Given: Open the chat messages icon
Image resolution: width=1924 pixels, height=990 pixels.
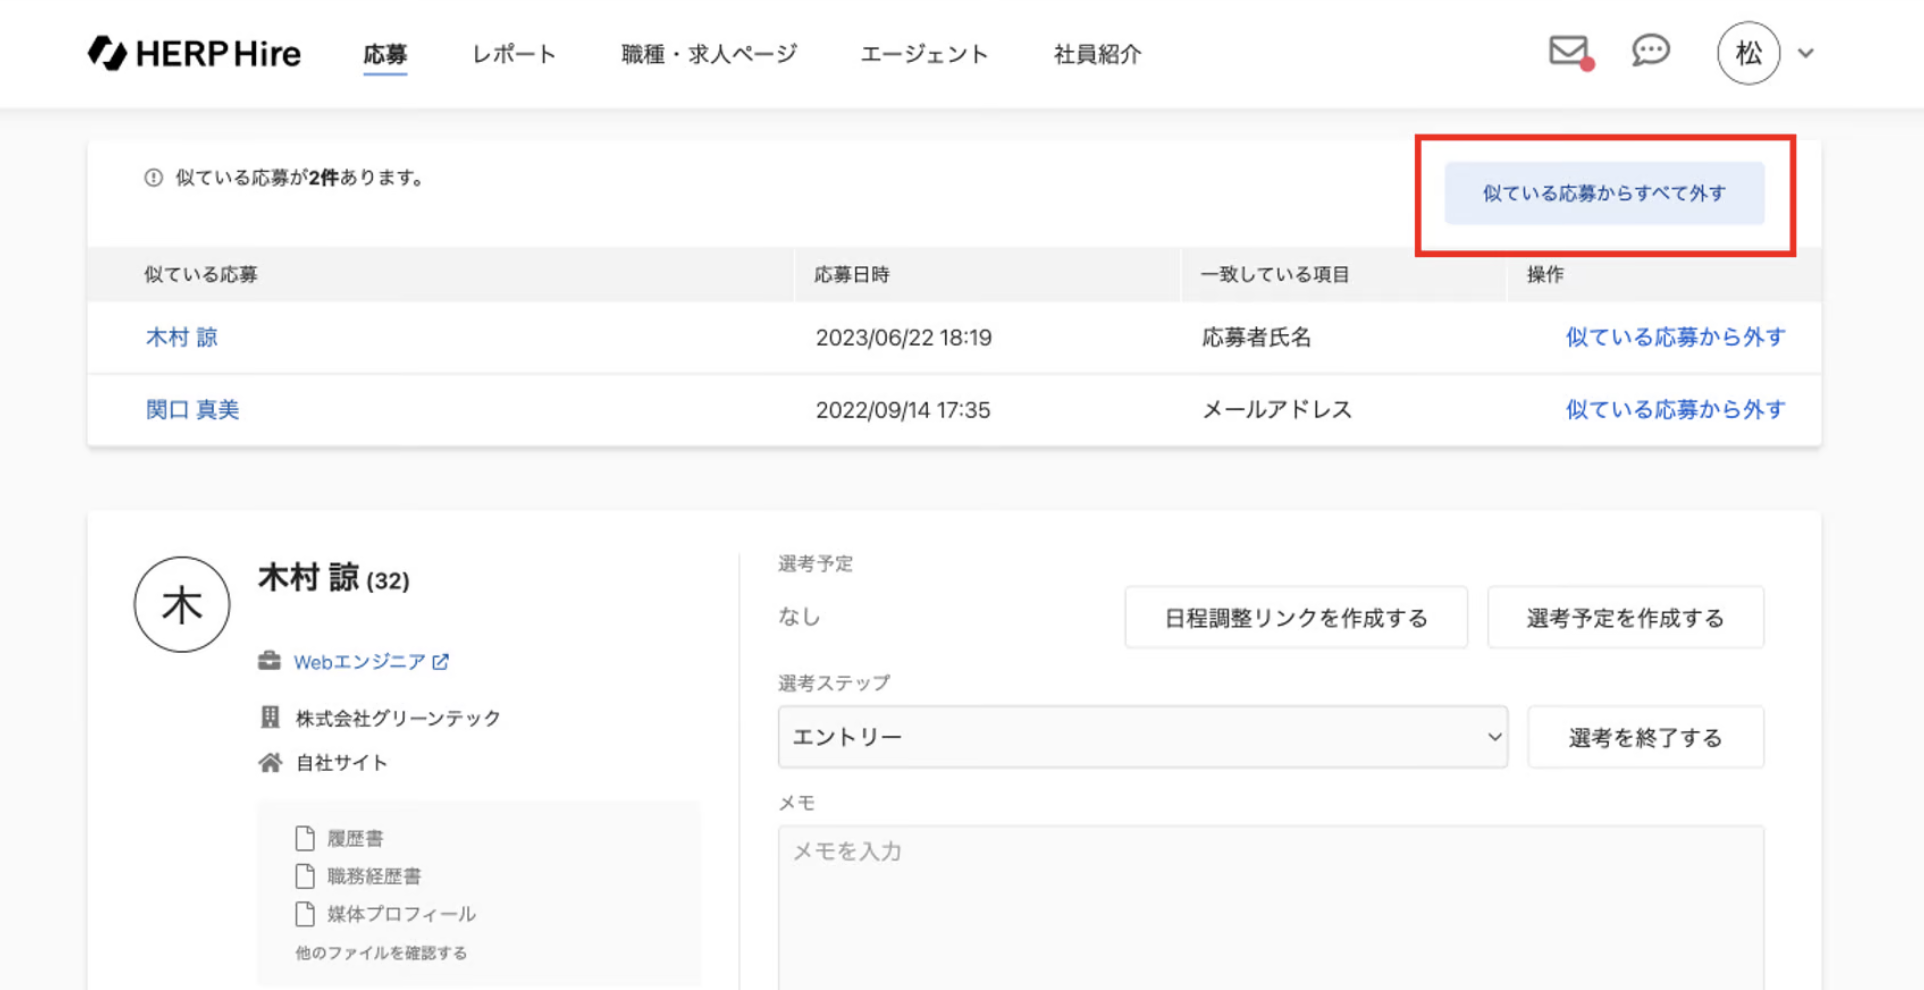Looking at the screenshot, I should coord(1650,50).
